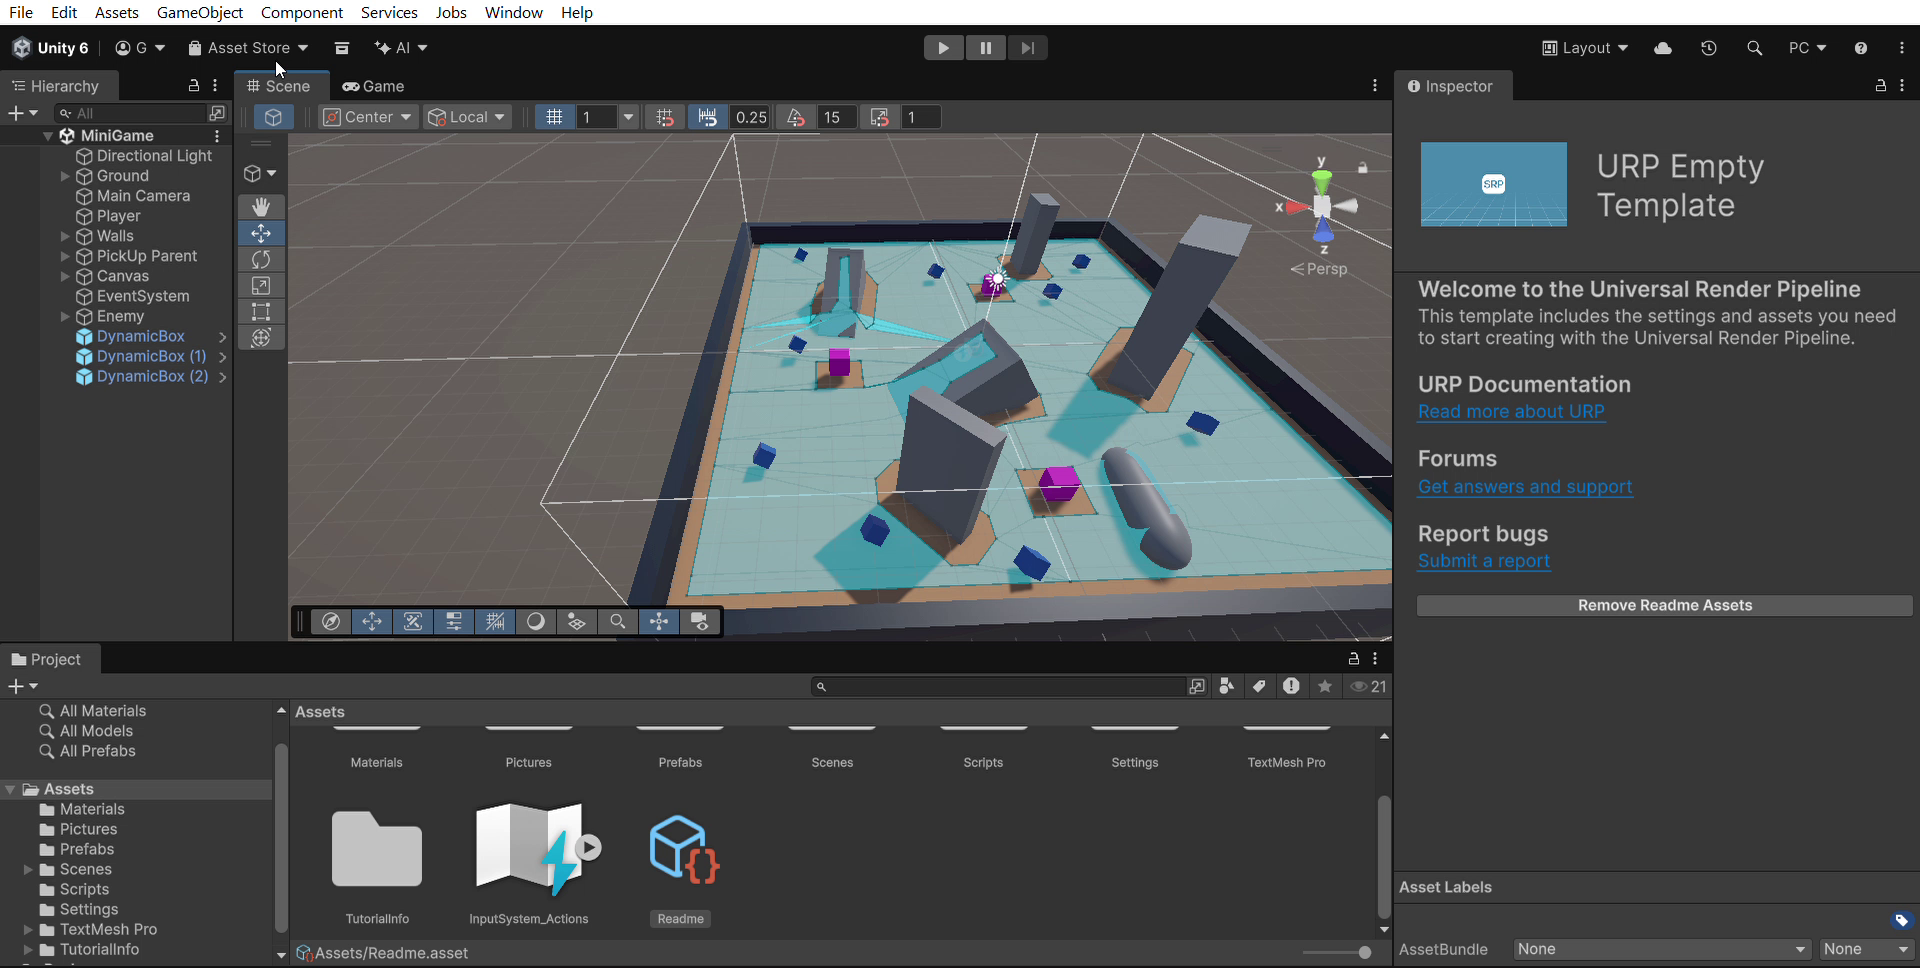The image size is (1920, 968).
Task: Open the Undo History icon
Action: tap(1708, 48)
